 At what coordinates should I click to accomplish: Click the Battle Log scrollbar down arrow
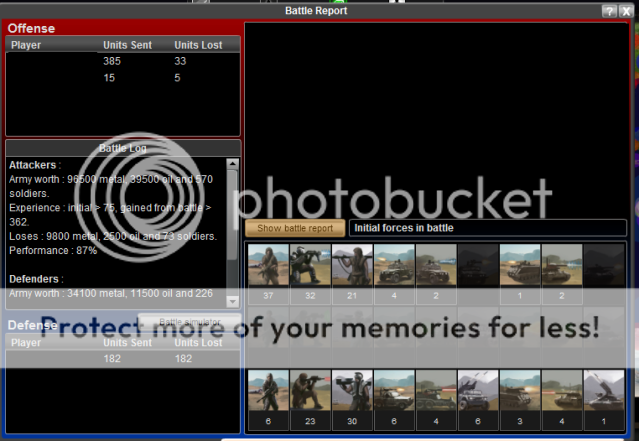pyautogui.click(x=232, y=302)
